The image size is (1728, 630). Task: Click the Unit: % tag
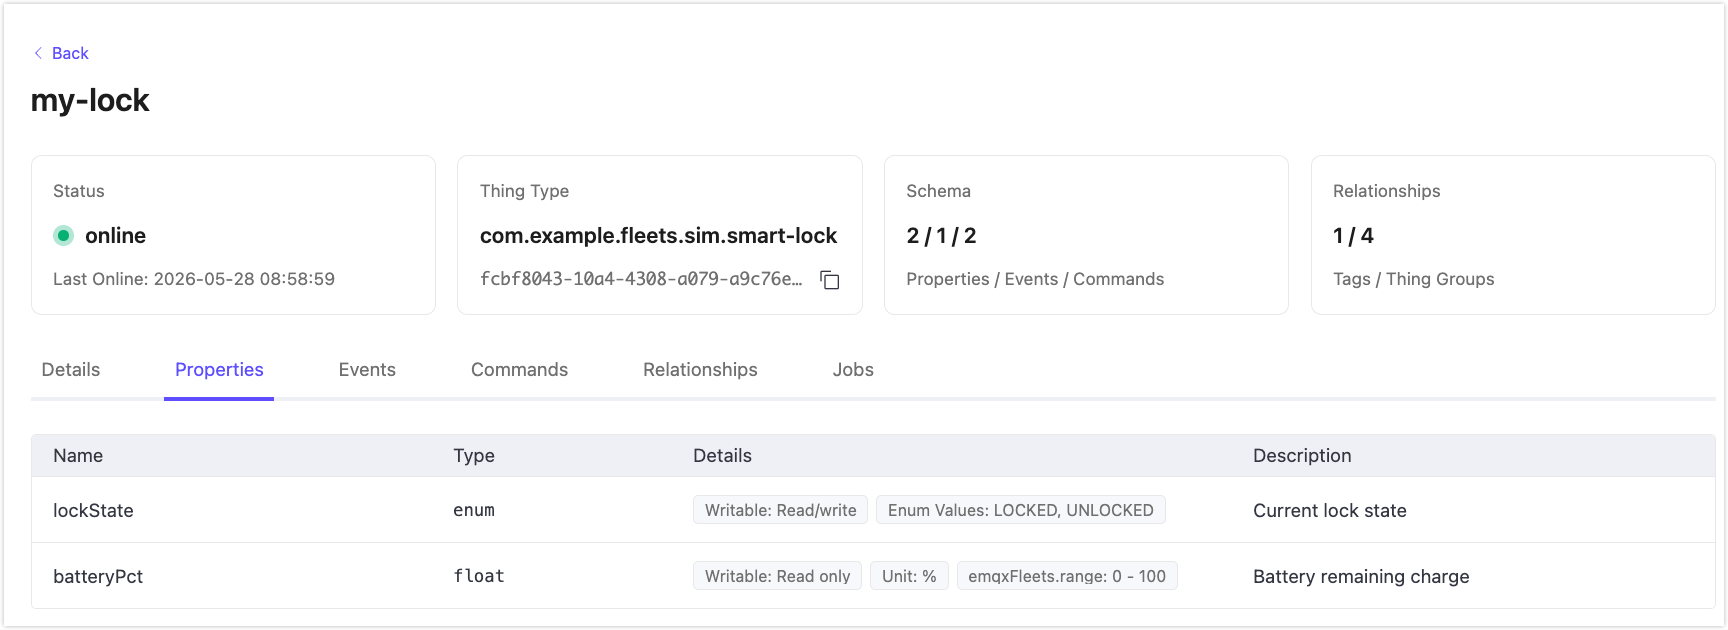[909, 576]
